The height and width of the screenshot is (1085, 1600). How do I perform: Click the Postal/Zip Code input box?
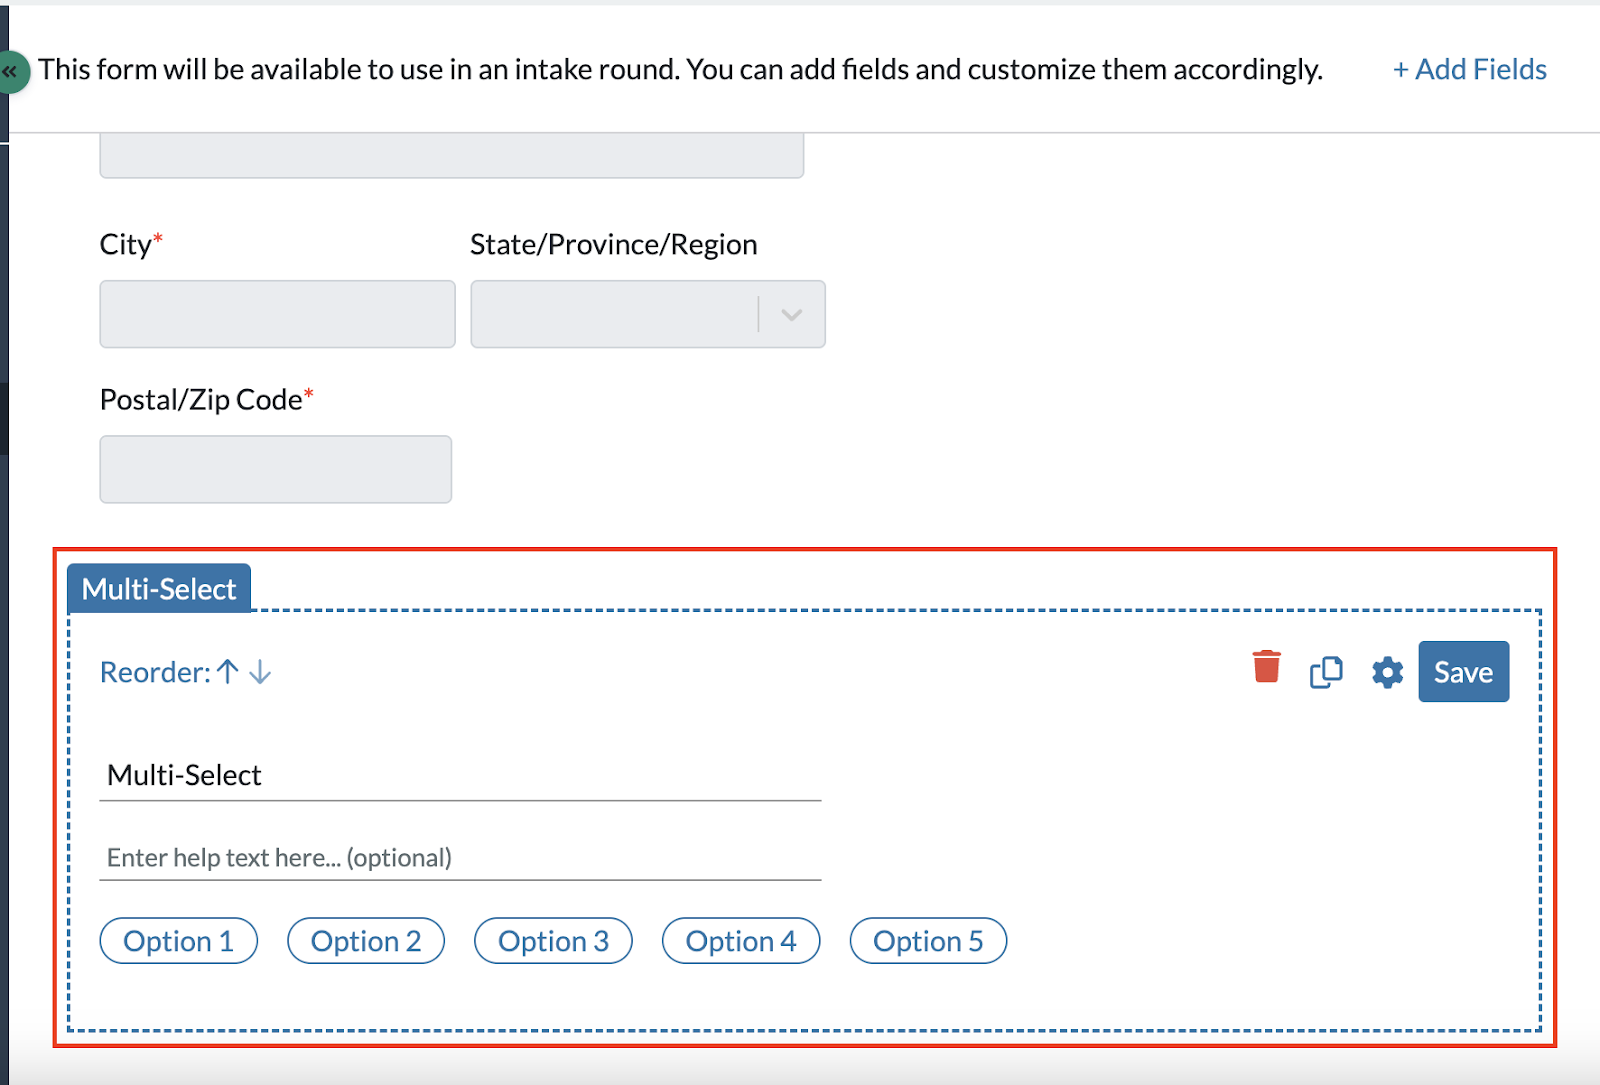[x=275, y=469]
